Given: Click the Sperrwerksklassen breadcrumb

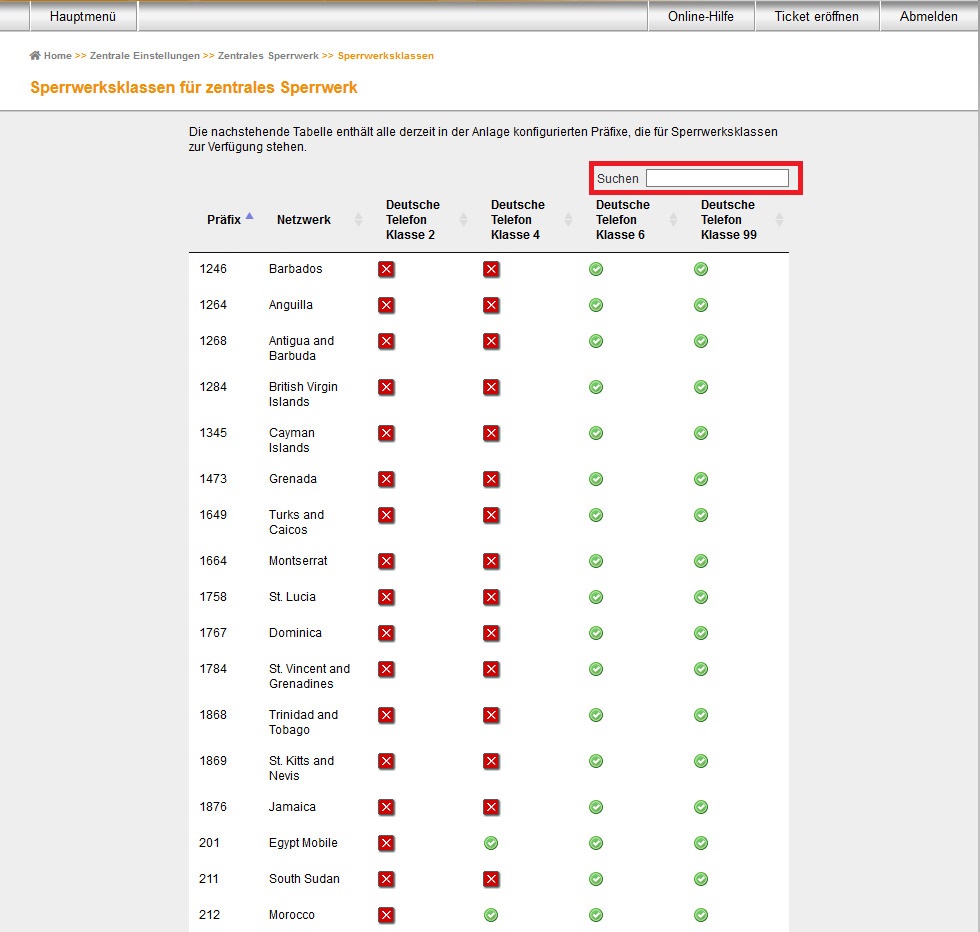Looking at the screenshot, I should click(x=386, y=56).
